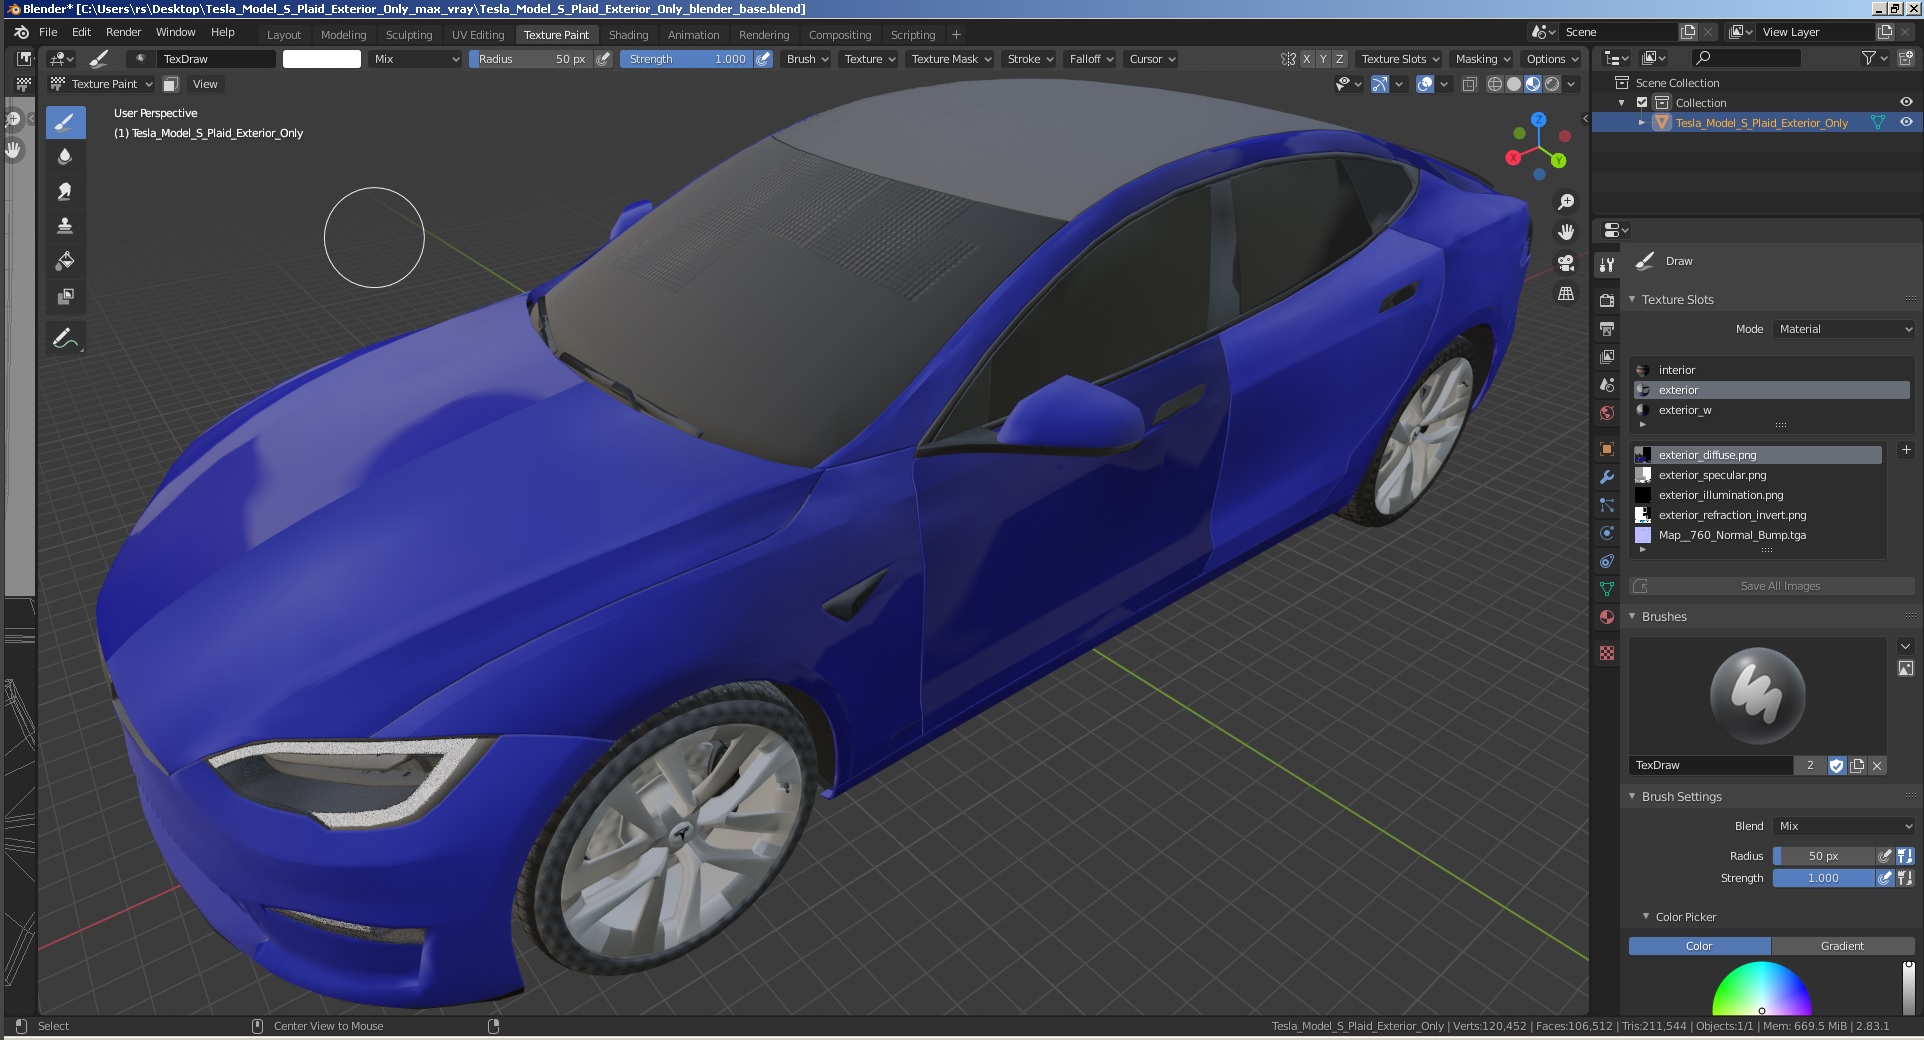
Task: Expand Tesla_Model_S_Plaid_Exterior_Only tree item
Action: [1642, 123]
